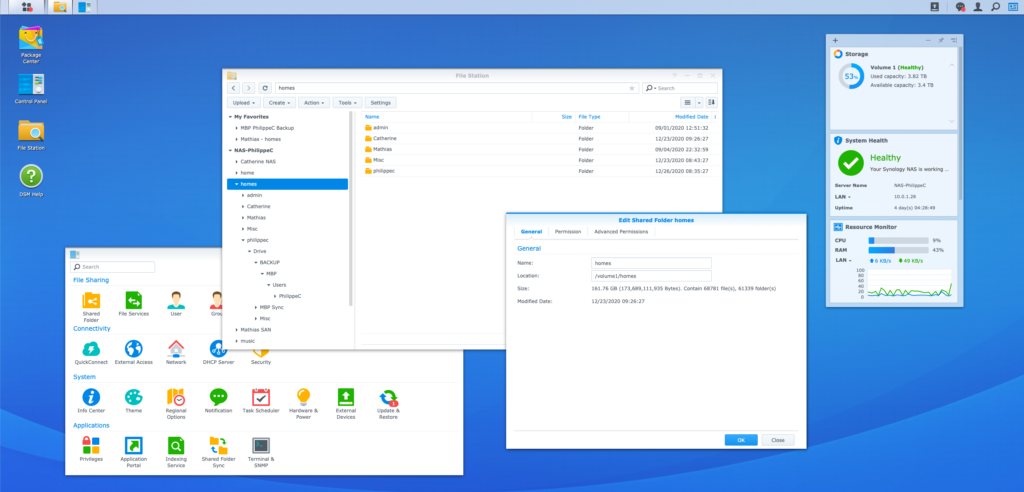Open Task Scheduler in Control Panel
This screenshot has width=1024, height=492.
261,401
